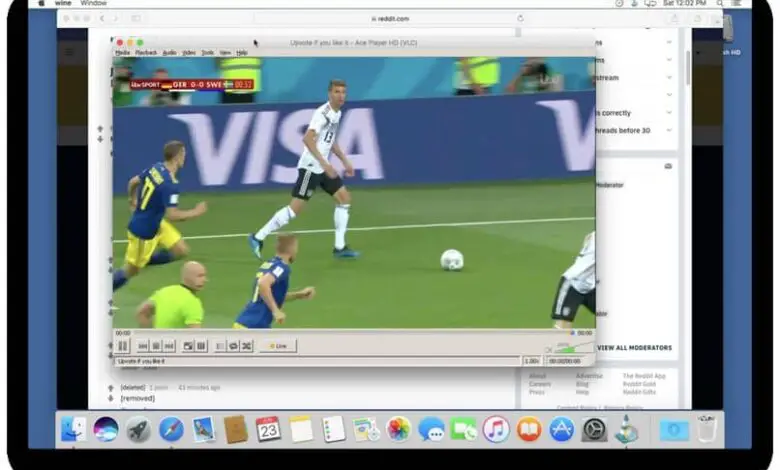Open Launchpad from the Dock
The width and height of the screenshot is (780, 470).
click(138, 429)
